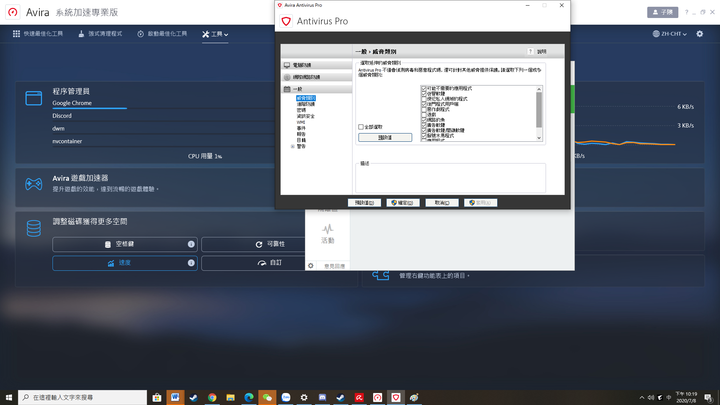
Task: Select the 目錄 tree item
Action: tap(301, 140)
